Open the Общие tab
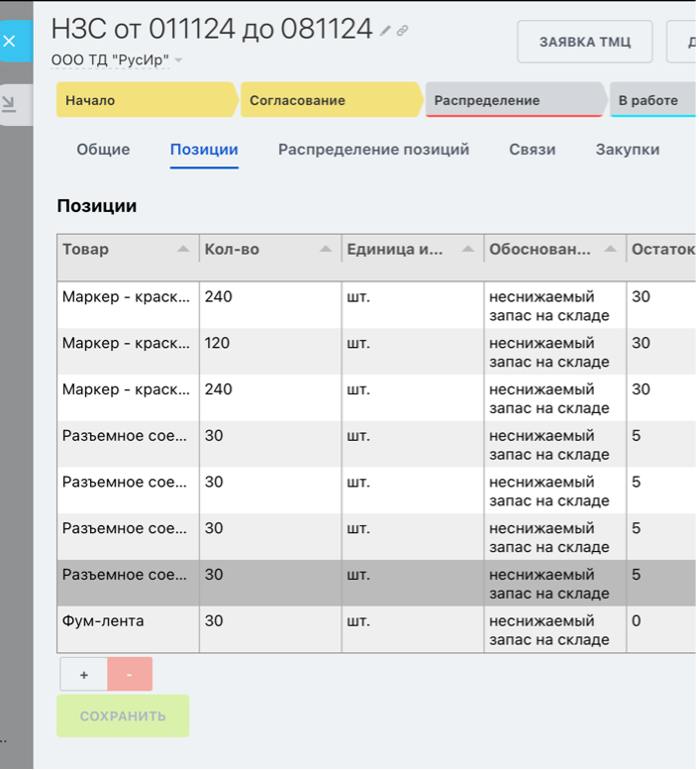 click(103, 150)
